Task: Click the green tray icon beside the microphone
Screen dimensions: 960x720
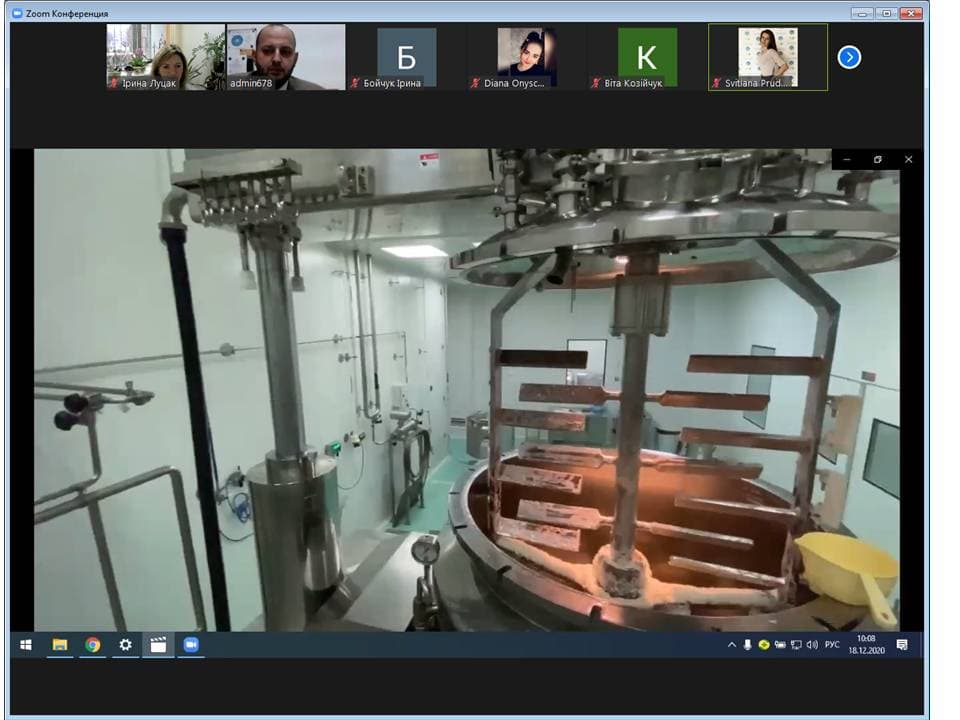Action: point(763,645)
